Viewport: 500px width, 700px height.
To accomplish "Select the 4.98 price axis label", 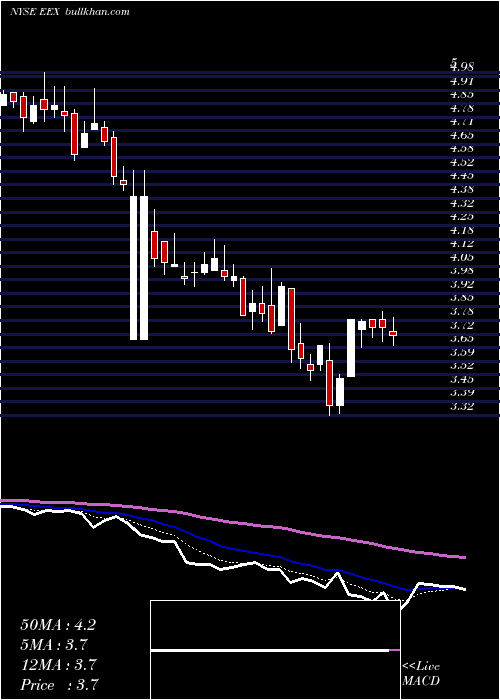I will point(462,67).
